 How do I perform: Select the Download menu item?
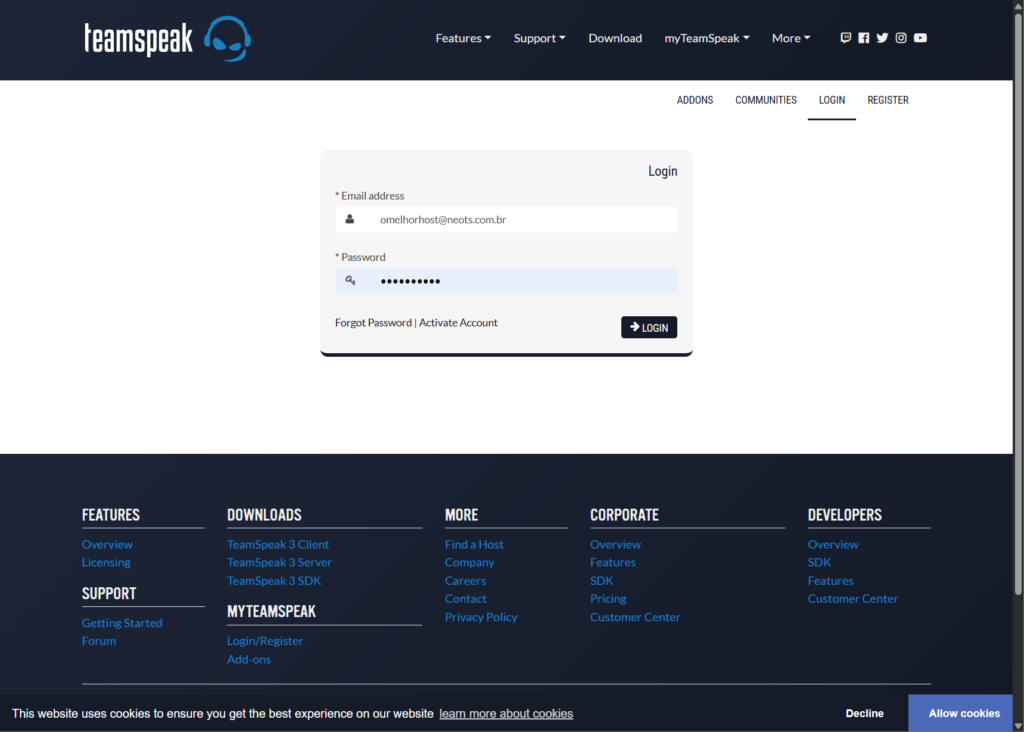(x=615, y=38)
